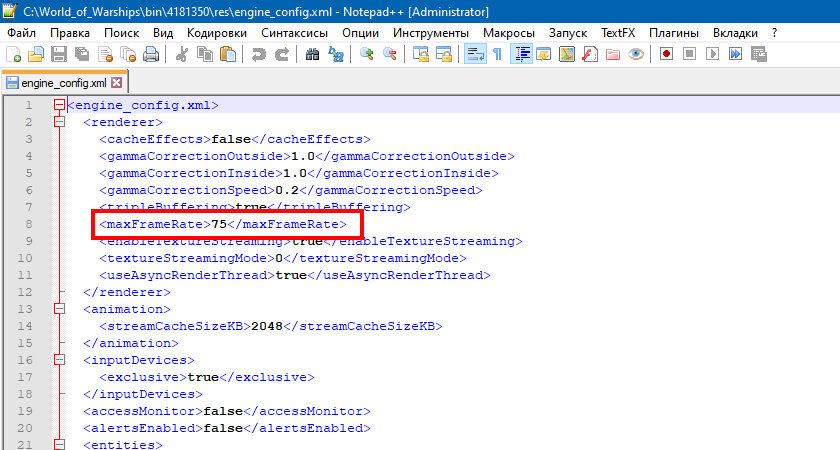Zoom out with the magnifier minus icon

tap(389, 54)
